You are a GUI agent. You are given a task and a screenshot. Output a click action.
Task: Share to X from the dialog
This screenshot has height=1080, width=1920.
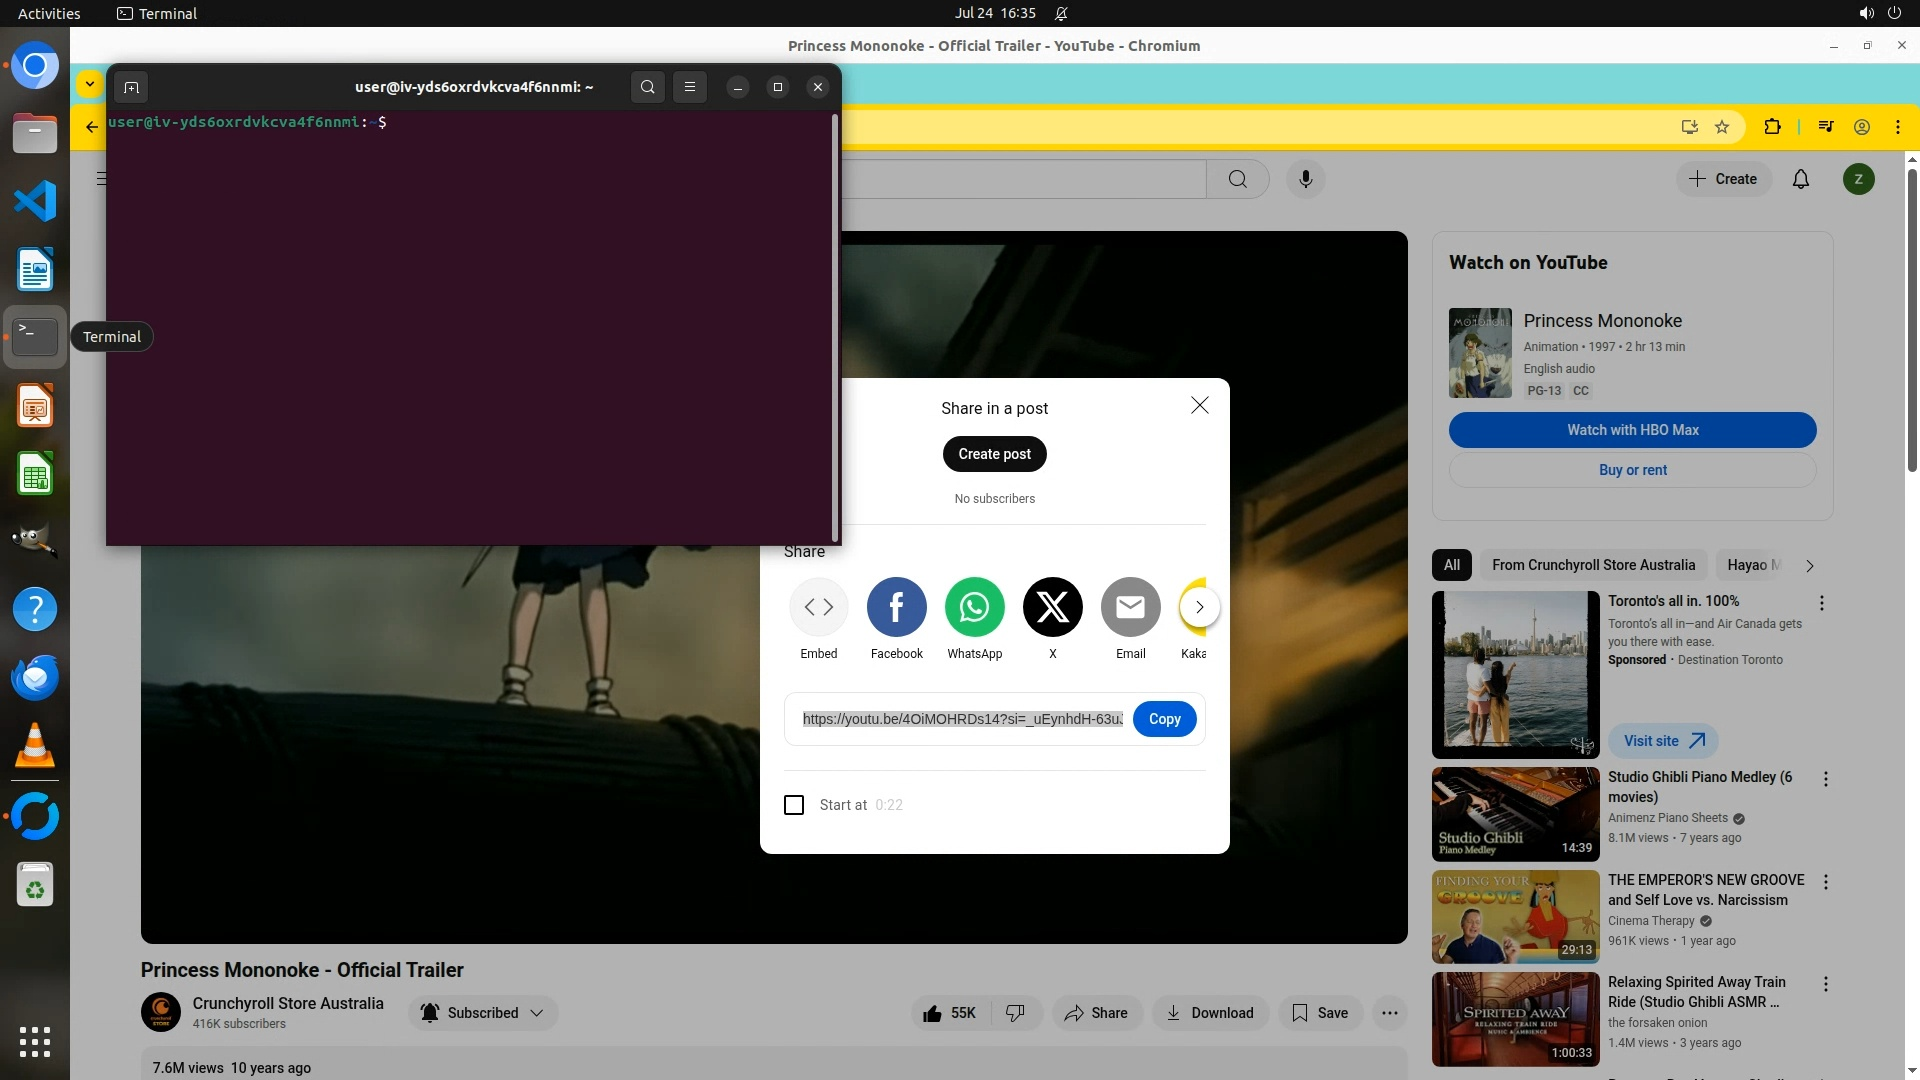pyautogui.click(x=1052, y=607)
